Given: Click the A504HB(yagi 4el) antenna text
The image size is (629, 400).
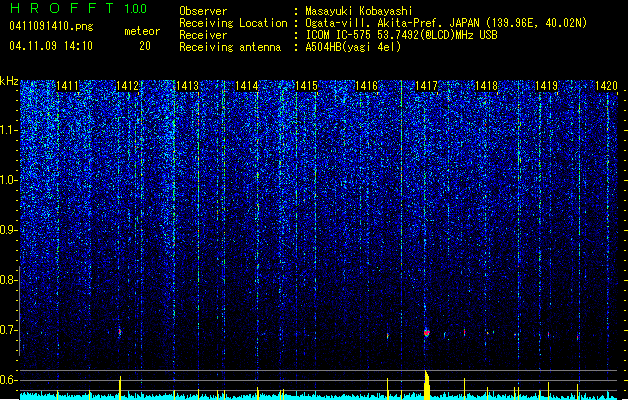Looking at the screenshot, I should [x=353, y=47].
